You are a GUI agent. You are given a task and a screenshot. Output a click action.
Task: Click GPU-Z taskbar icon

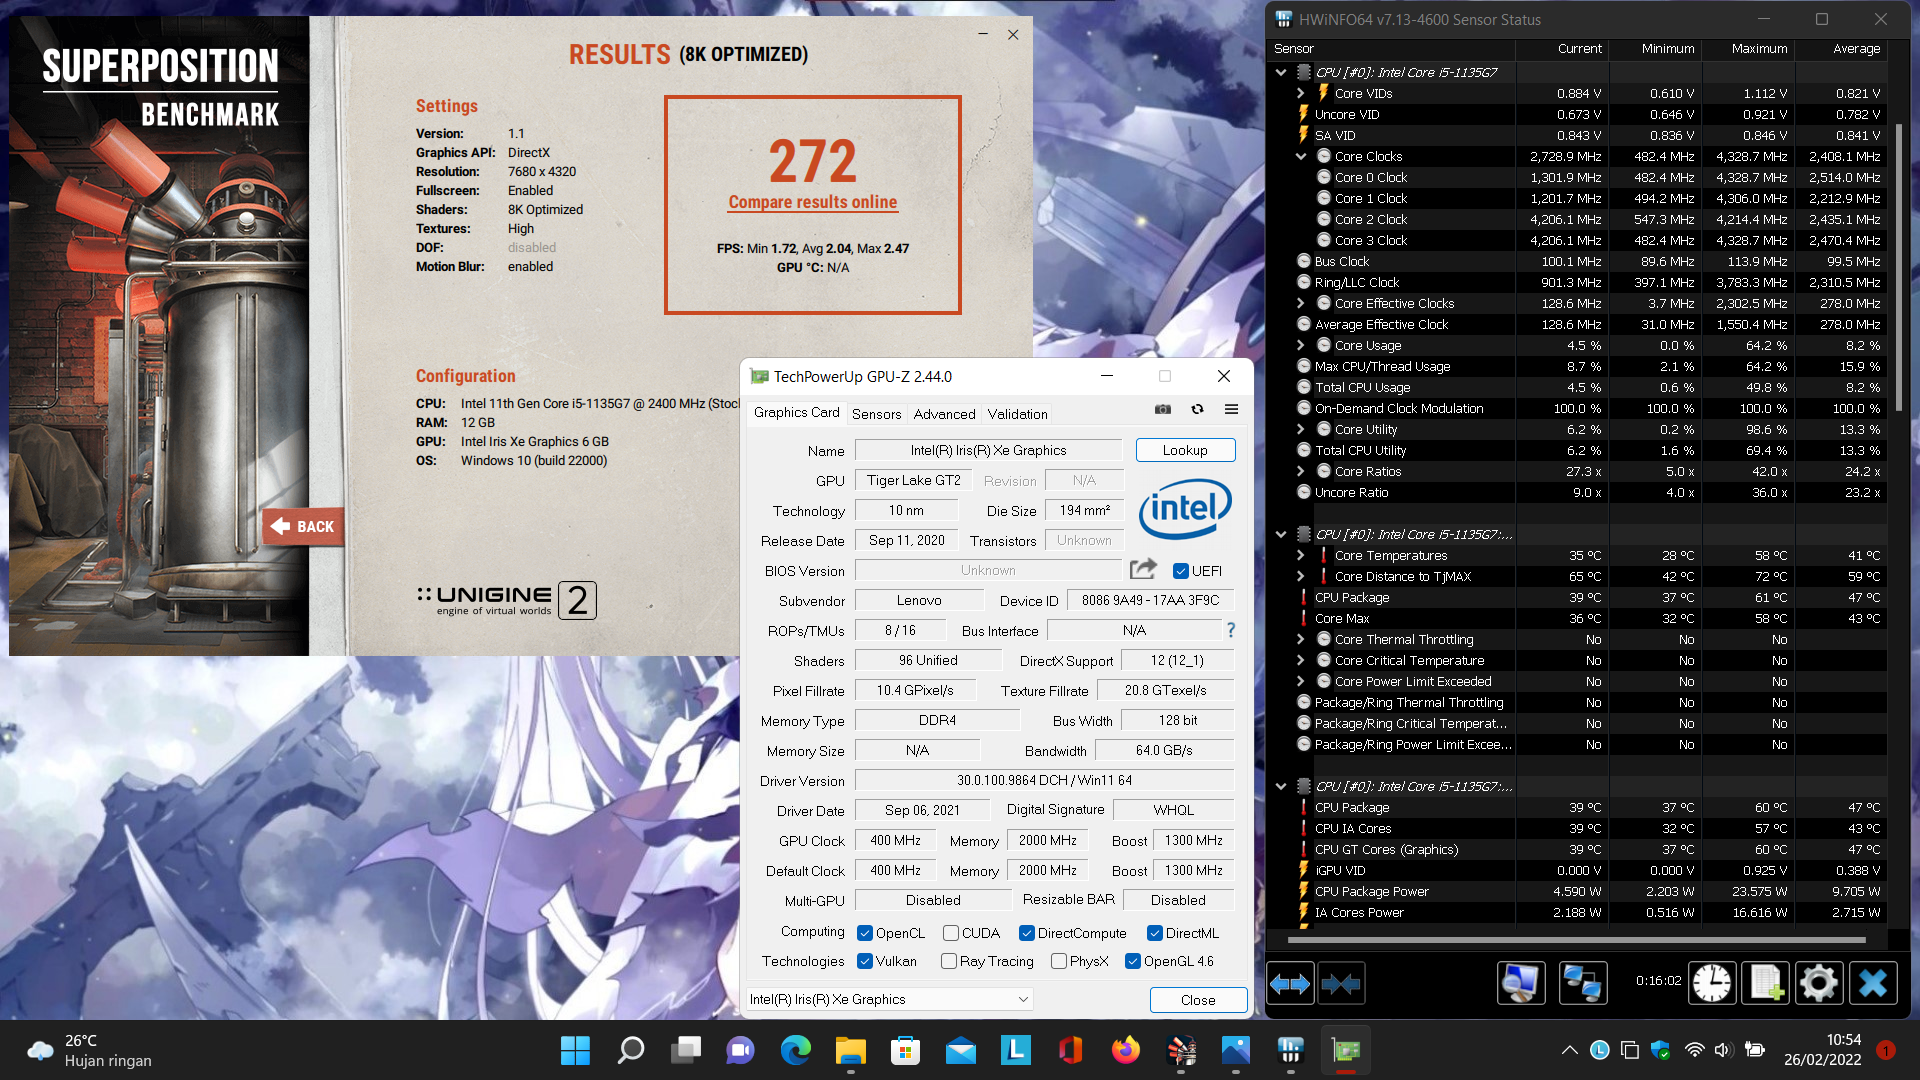1346,1050
